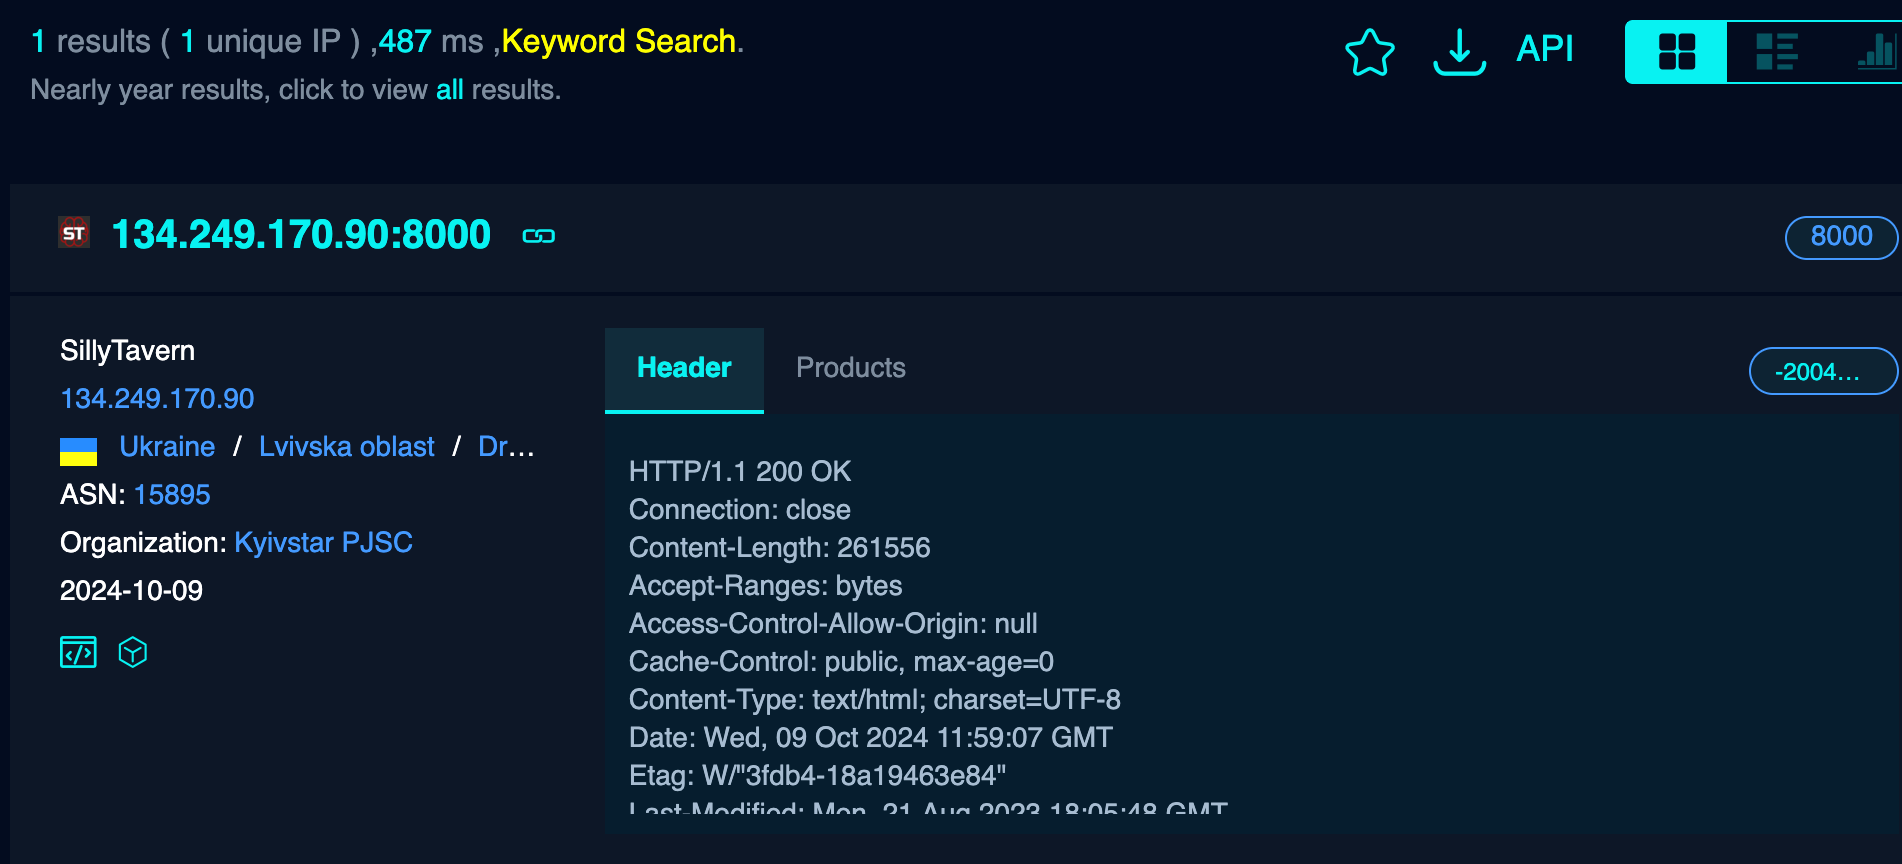The image size is (1902, 864).
Task: Click the truncated city link Dr…
Action: (506, 447)
